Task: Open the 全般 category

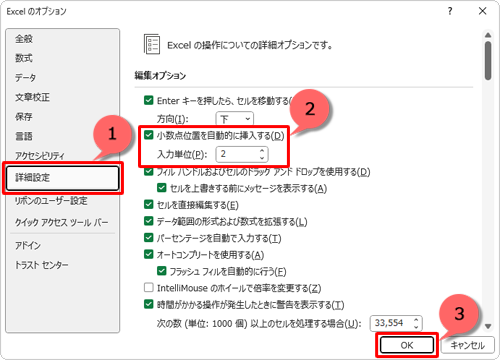Action: coord(24,39)
